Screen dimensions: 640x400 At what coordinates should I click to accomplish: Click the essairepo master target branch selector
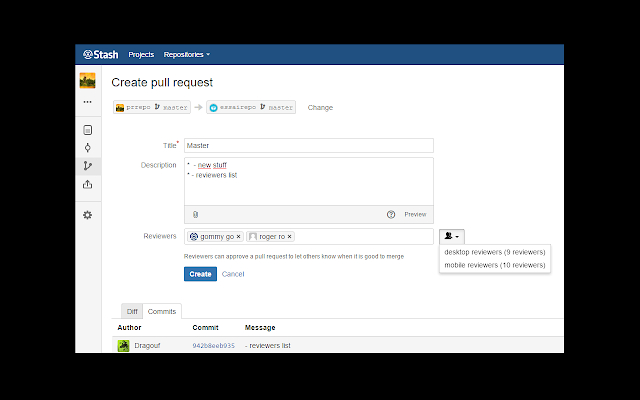pos(251,107)
